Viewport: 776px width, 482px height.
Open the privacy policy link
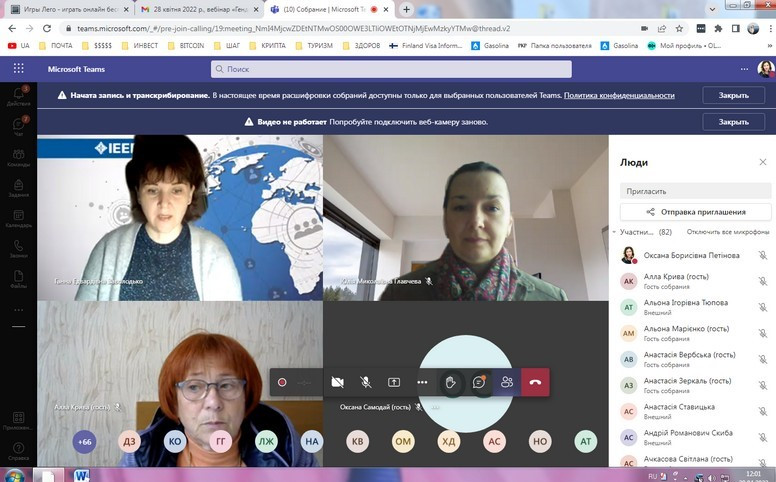[619, 95]
